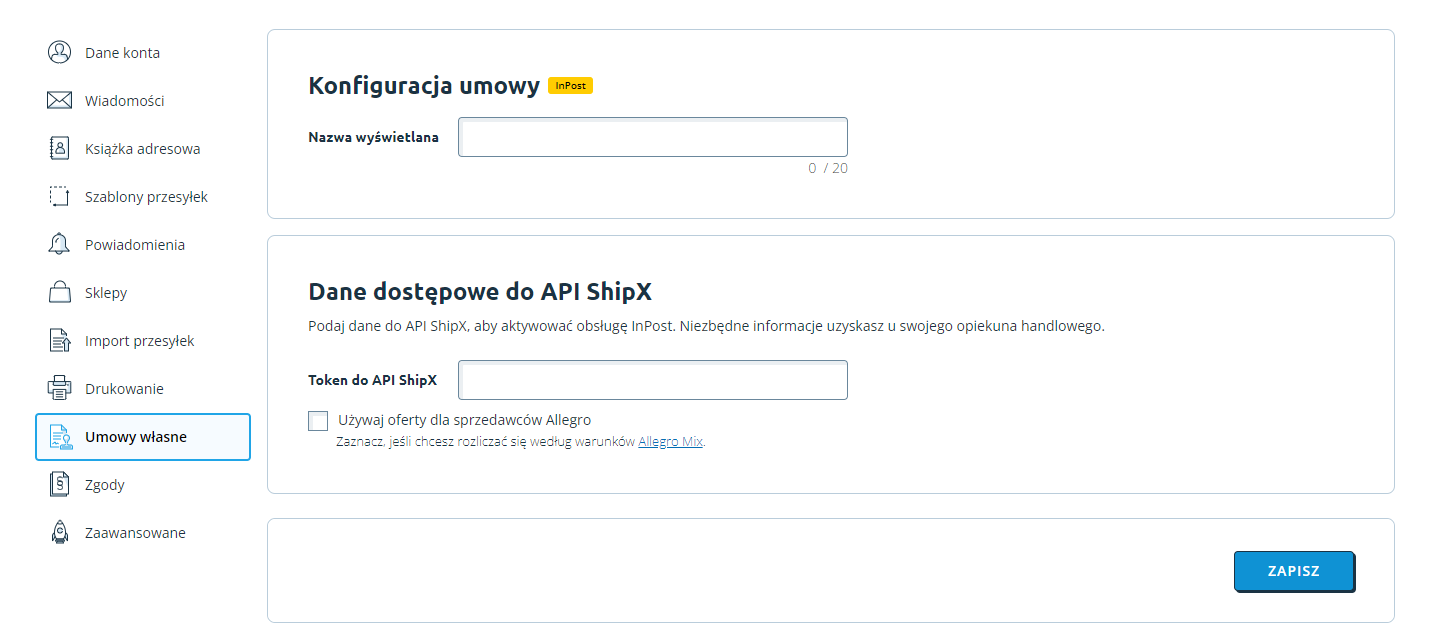Screen dimensions: 1430x640
Task: Click the Dane konta user icon
Action: click(60, 52)
